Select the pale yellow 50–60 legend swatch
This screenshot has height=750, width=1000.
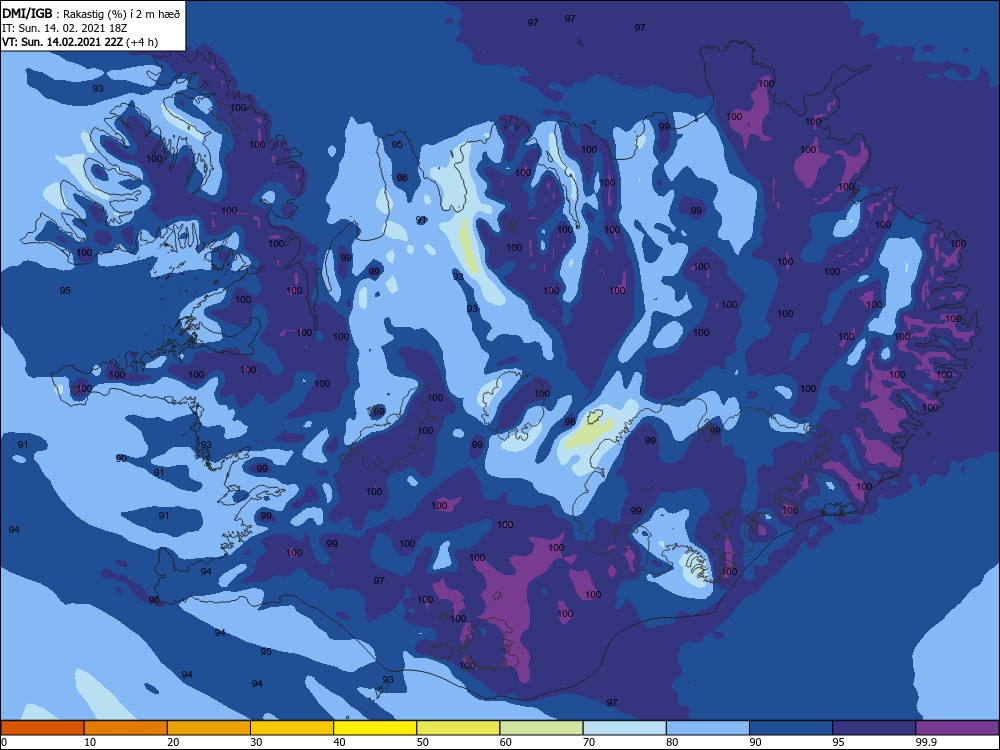(x=459, y=728)
